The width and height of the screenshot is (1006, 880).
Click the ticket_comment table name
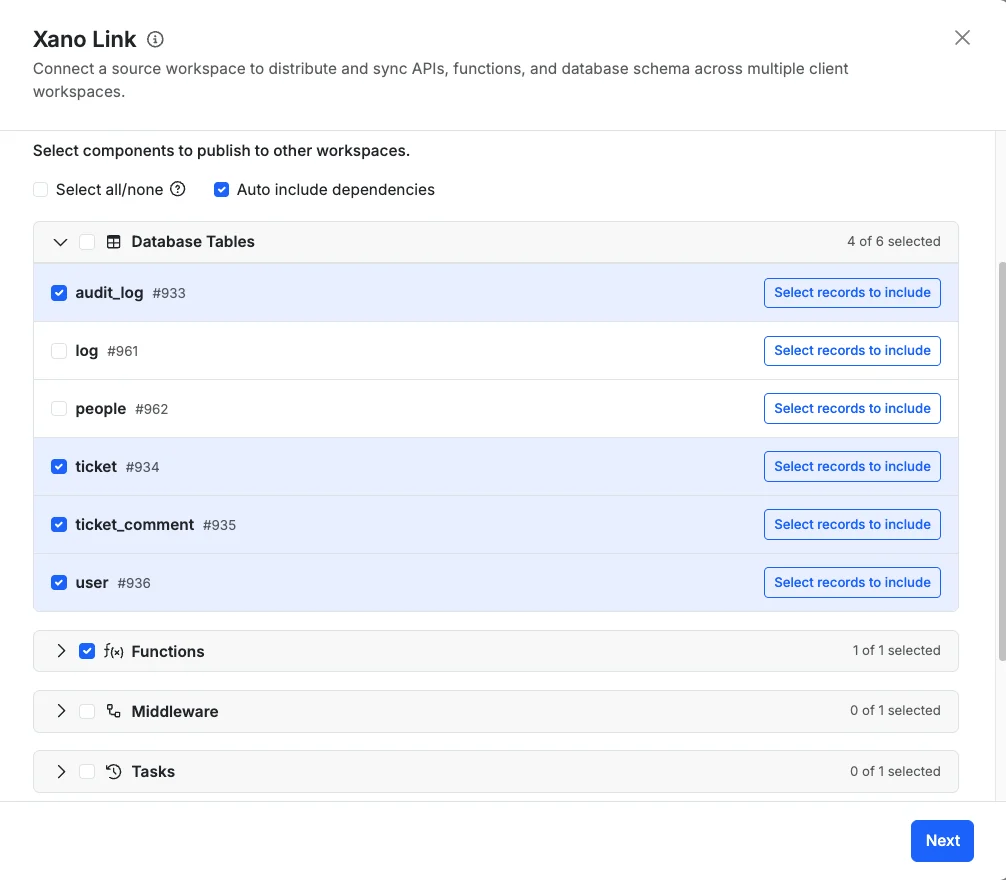[x=135, y=524]
